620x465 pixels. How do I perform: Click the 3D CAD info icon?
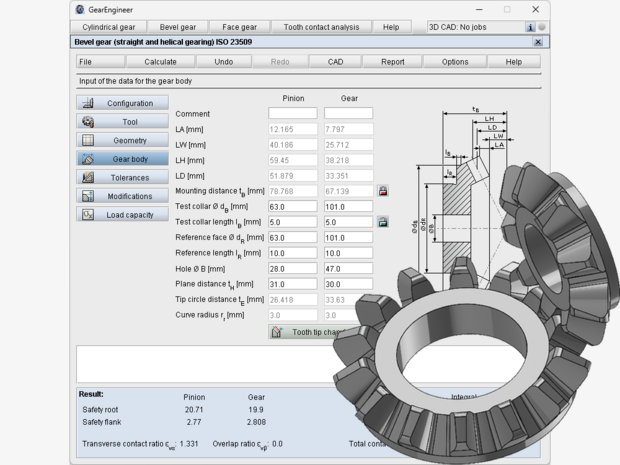pyautogui.click(x=530, y=27)
